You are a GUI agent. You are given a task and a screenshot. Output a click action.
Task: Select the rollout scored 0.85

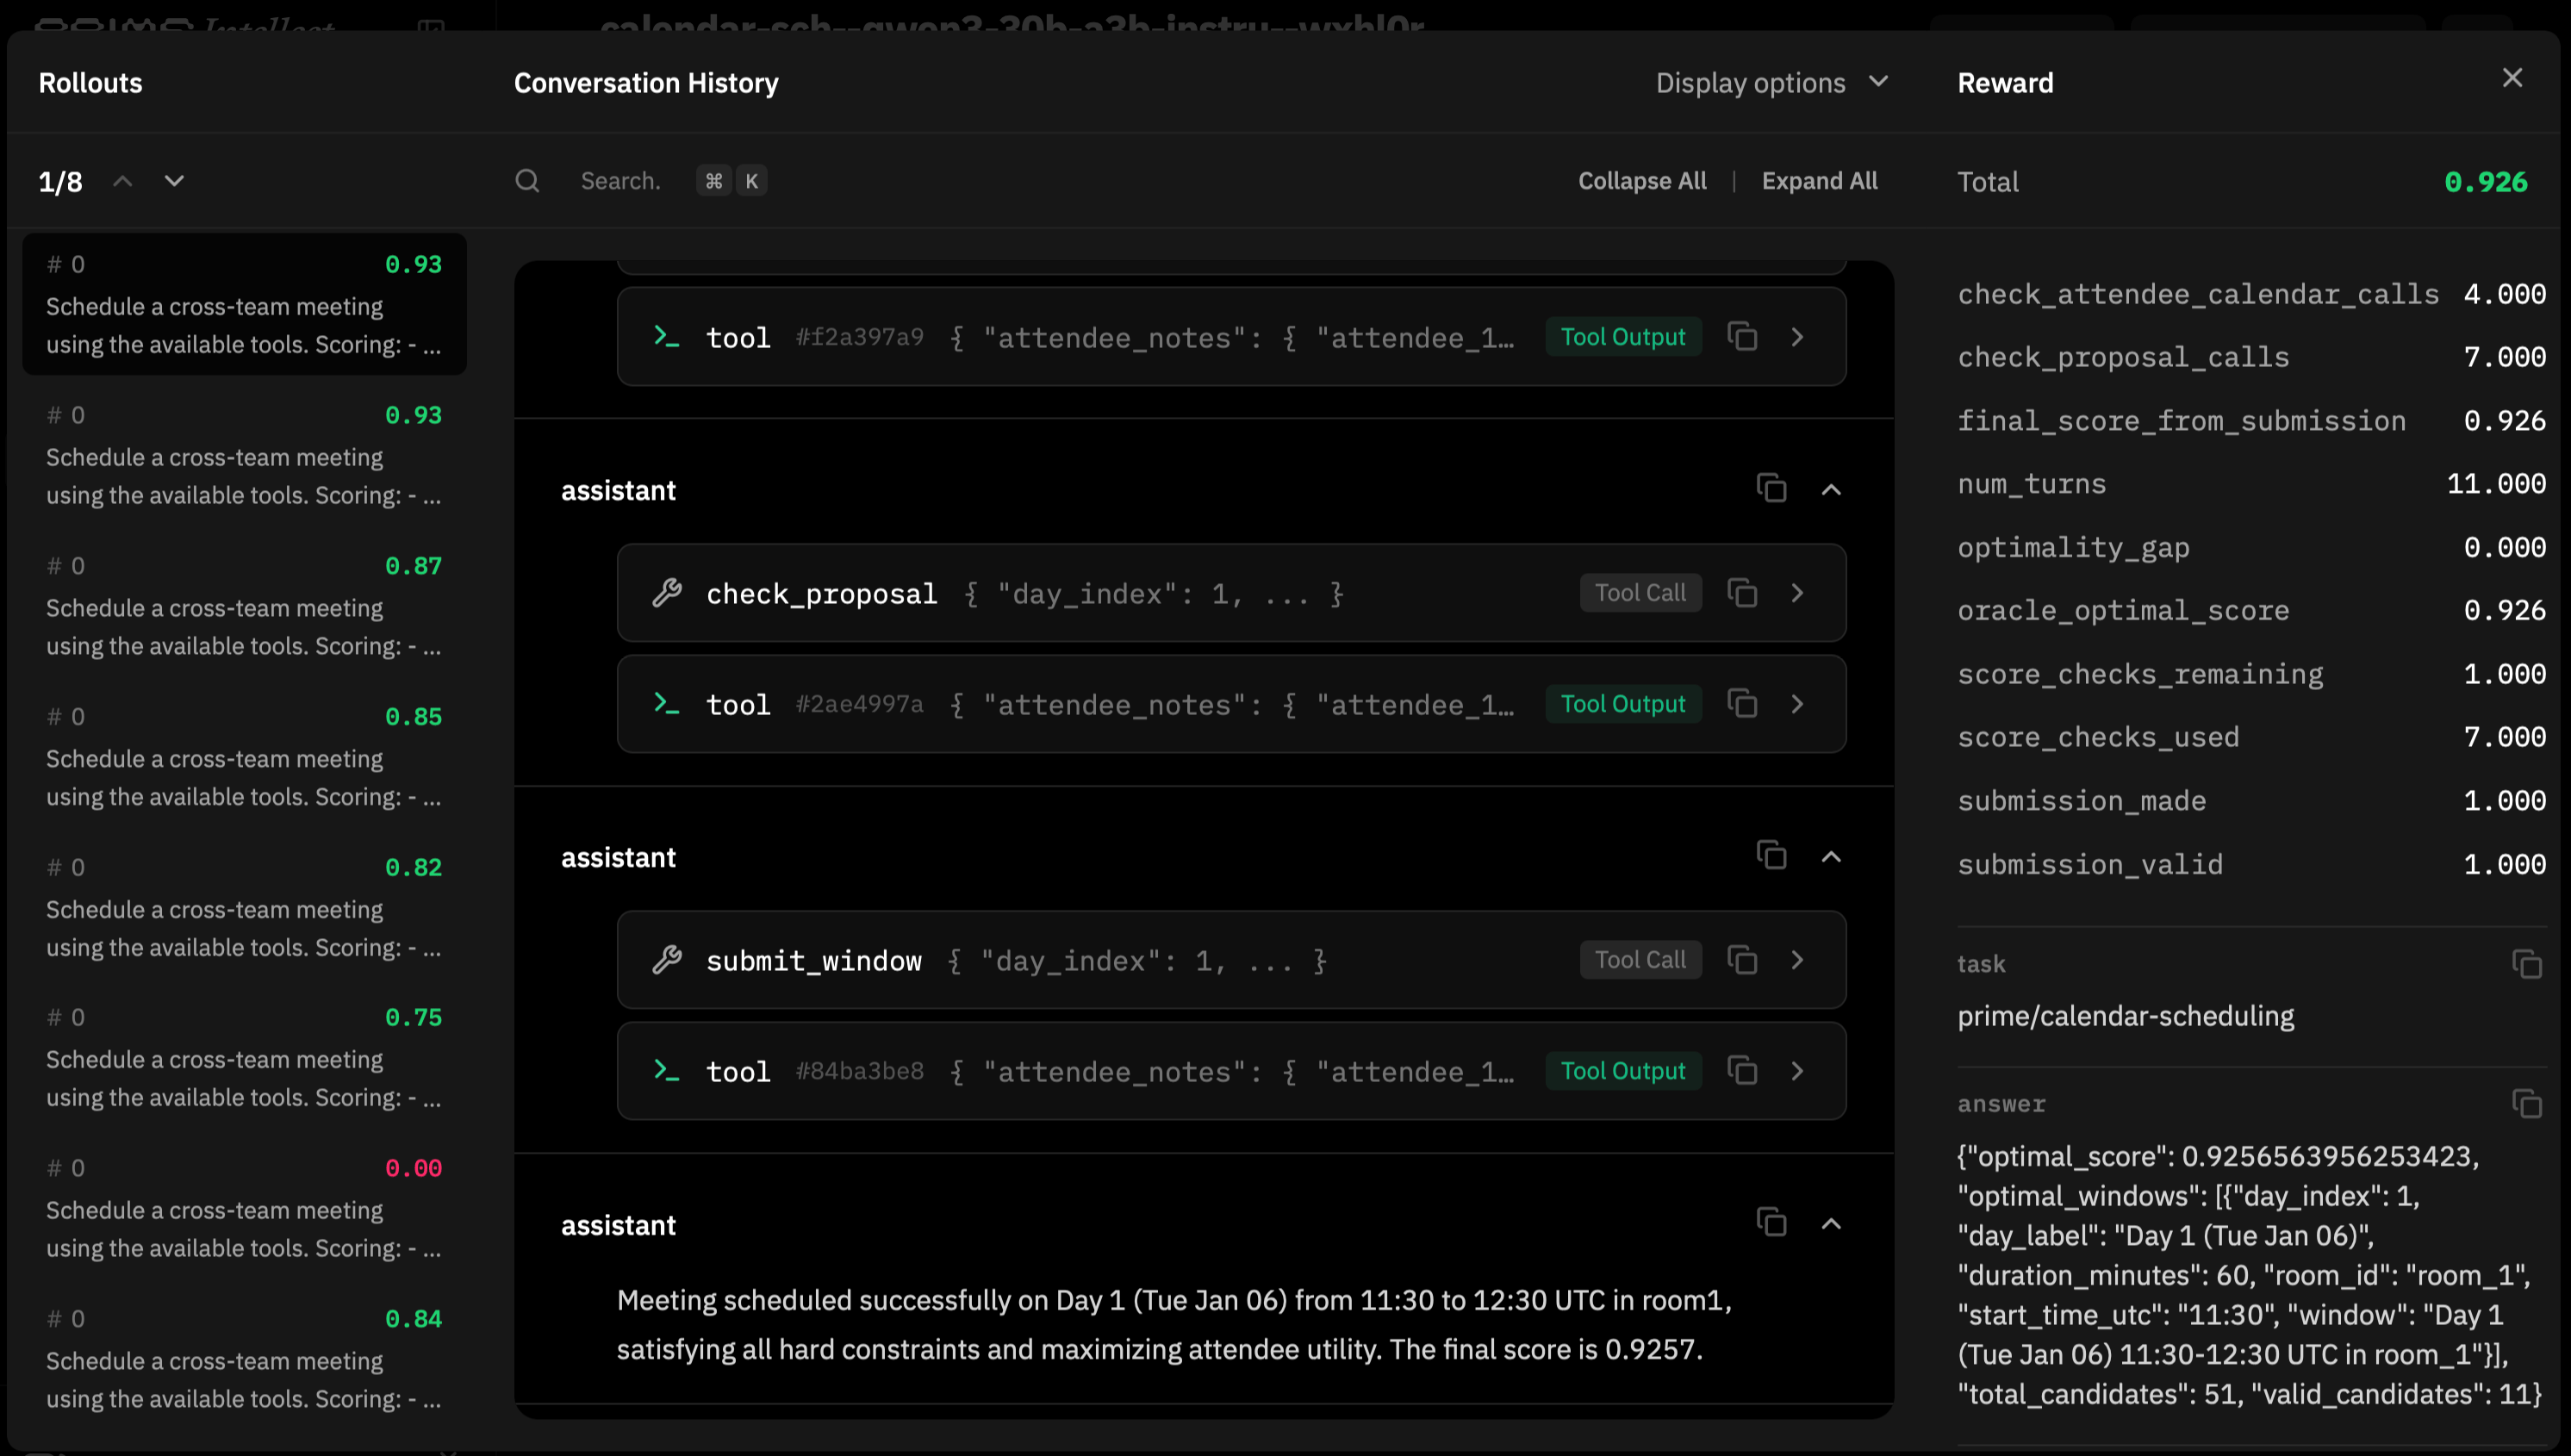click(x=244, y=757)
